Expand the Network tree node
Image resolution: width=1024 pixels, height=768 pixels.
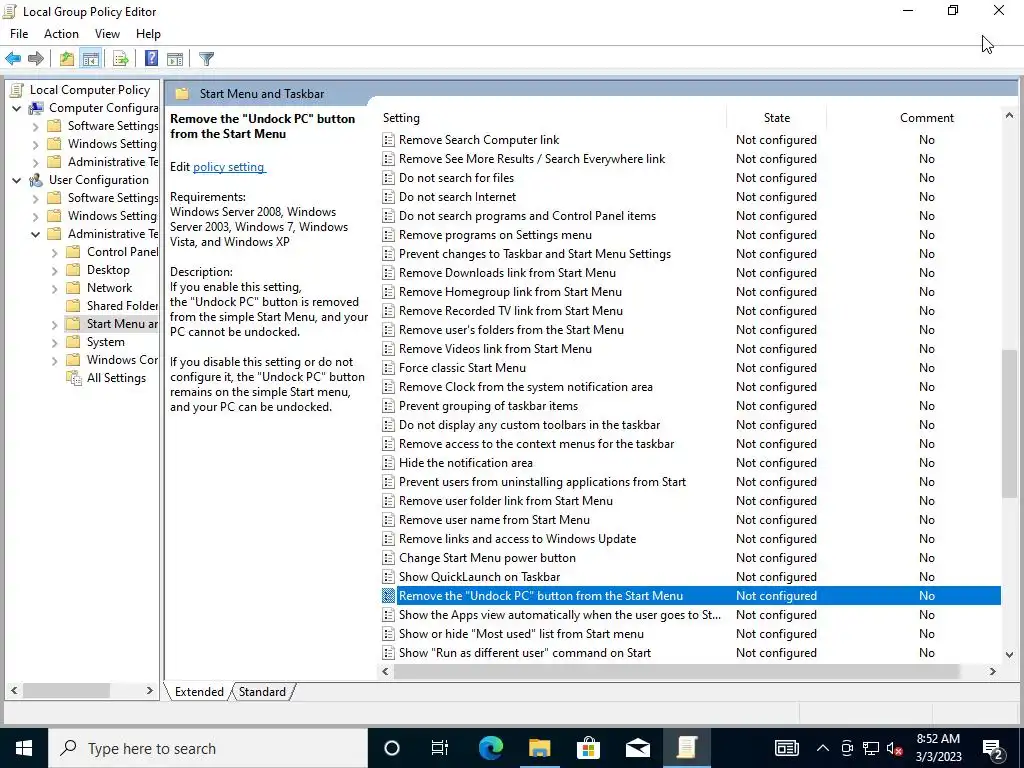[54, 288]
